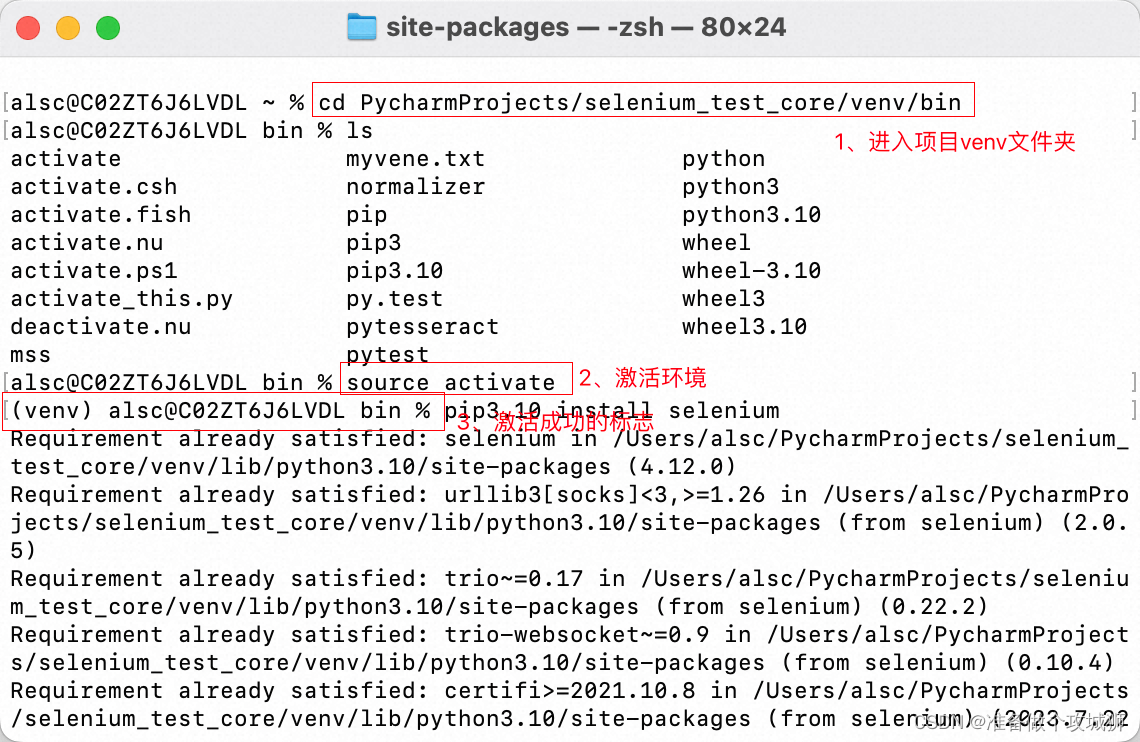Screen dimensions: 1140x742
Task: Click the yellow minimize button
Action: coord(67,27)
